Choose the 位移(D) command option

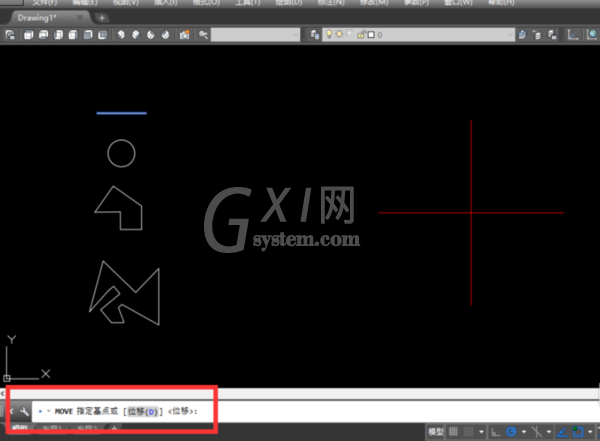142,412
